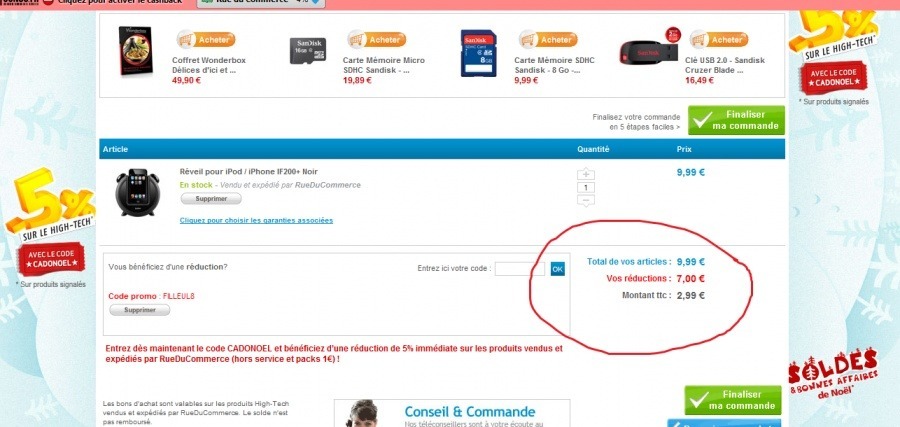Select the quantity field showing 1
Screen dimensions: 900x427
[585, 187]
